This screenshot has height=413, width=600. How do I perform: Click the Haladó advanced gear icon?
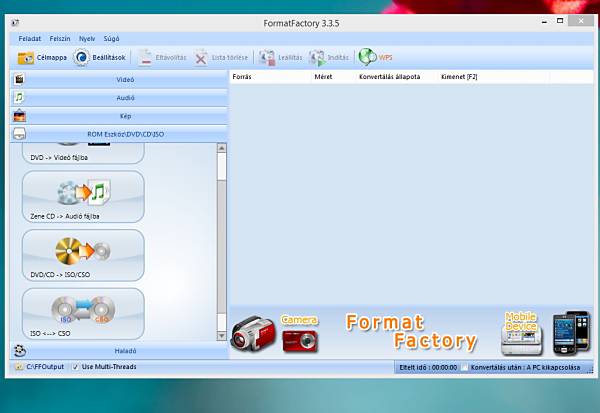click(20, 350)
